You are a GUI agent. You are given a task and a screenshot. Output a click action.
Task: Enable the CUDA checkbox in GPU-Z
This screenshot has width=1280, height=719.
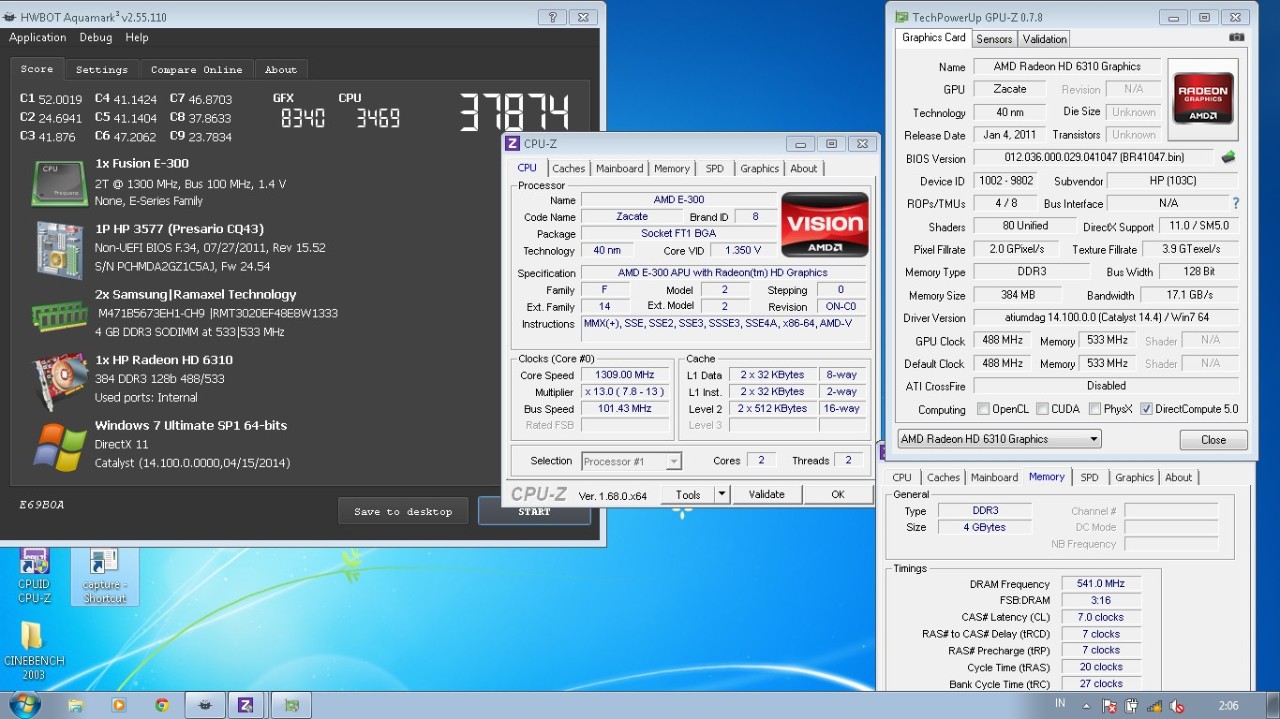(1041, 409)
